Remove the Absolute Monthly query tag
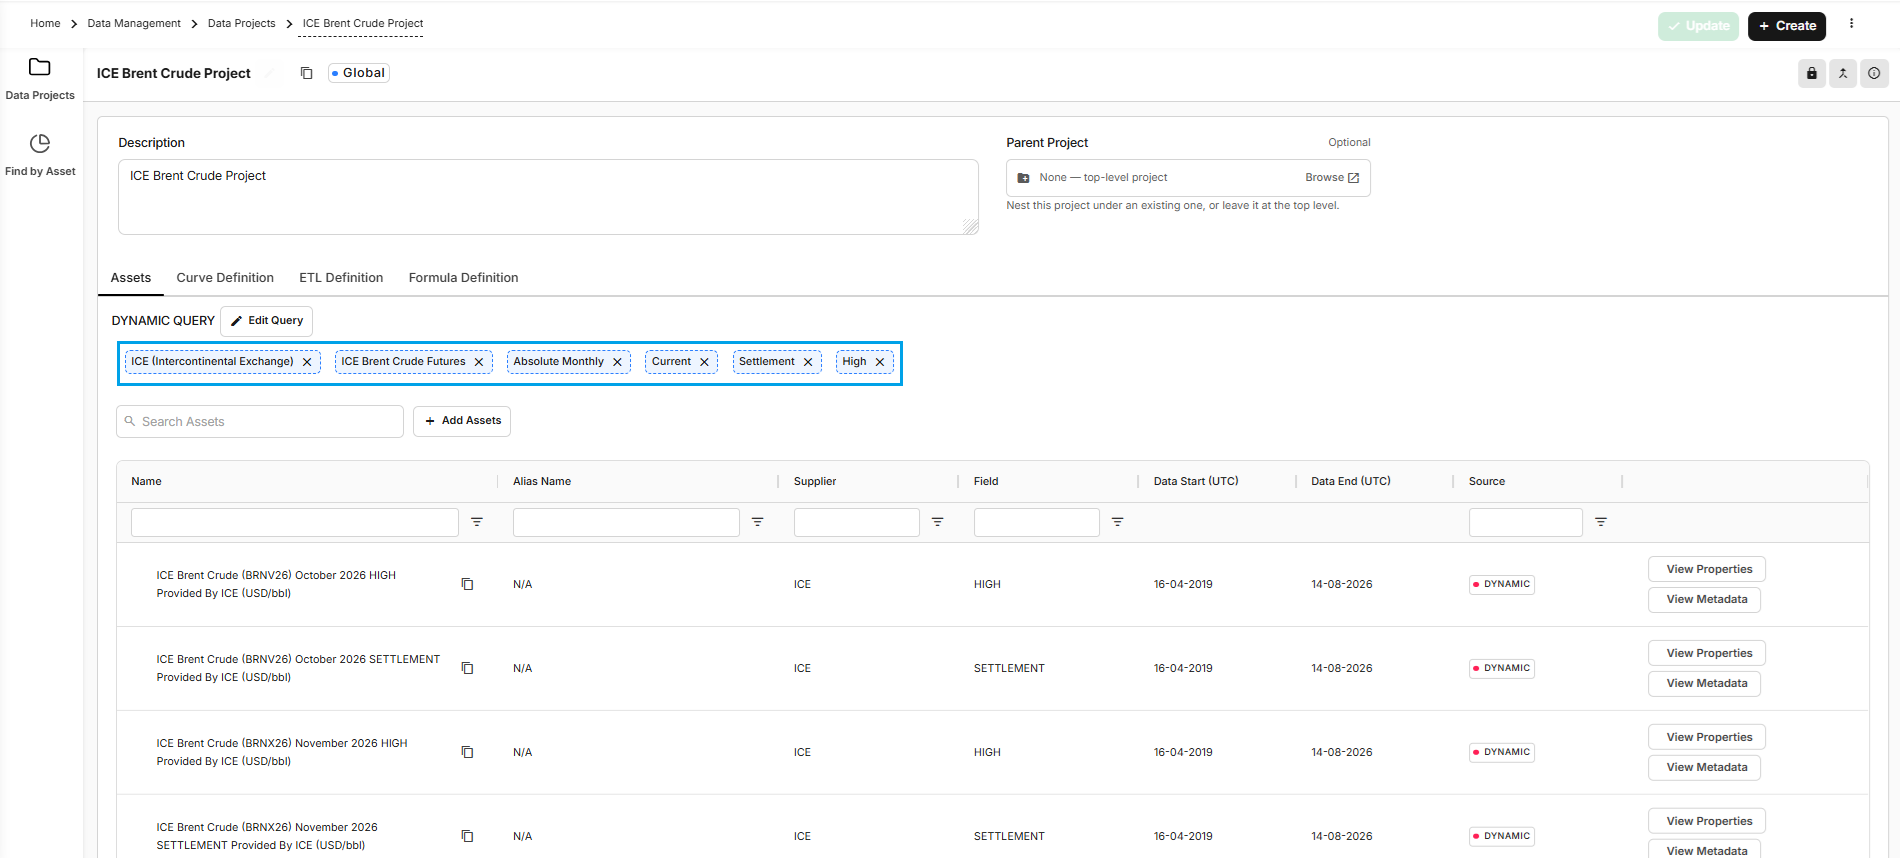 click(x=617, y=362)
